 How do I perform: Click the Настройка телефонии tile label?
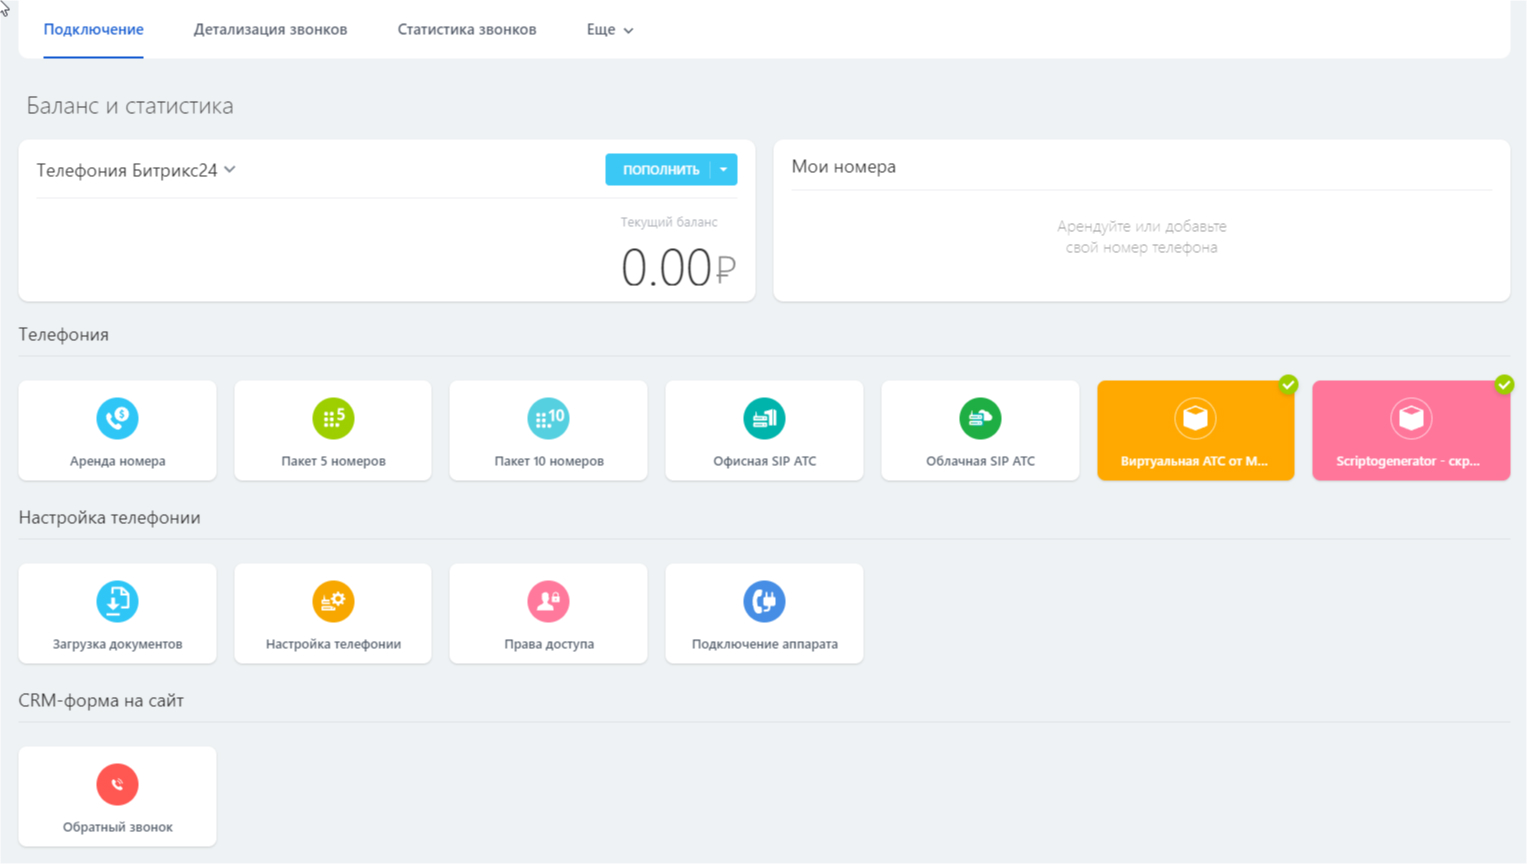tap(333, 644)
